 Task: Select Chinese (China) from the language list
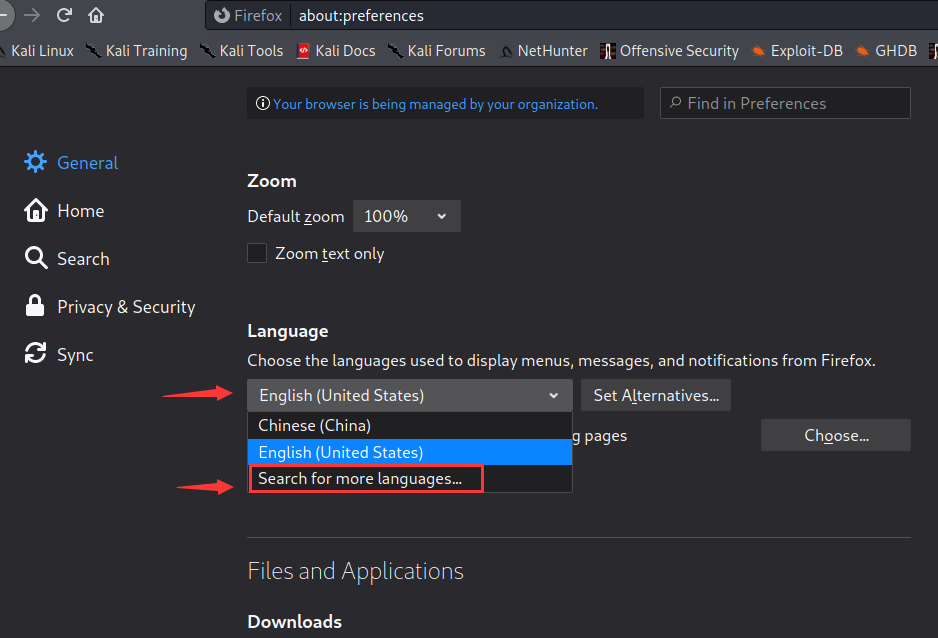315,425
